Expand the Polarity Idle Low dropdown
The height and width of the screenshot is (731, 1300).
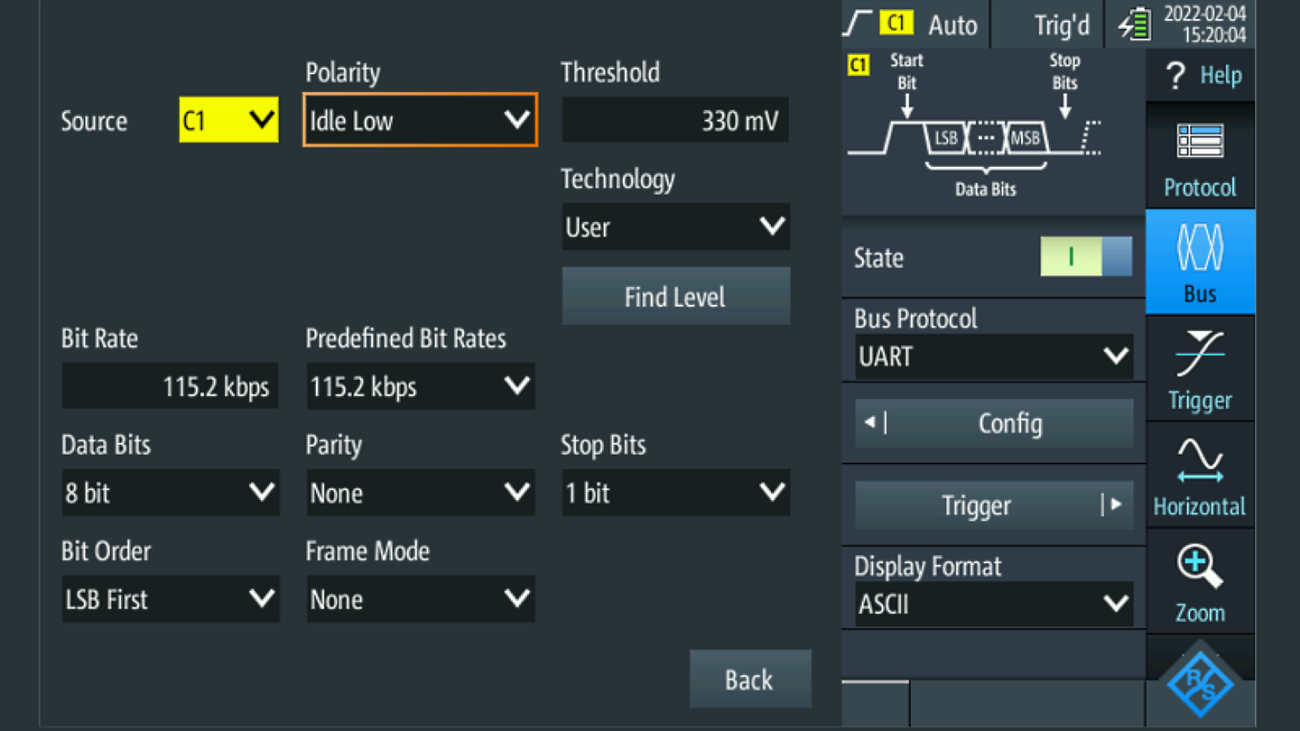click(420, 121)
